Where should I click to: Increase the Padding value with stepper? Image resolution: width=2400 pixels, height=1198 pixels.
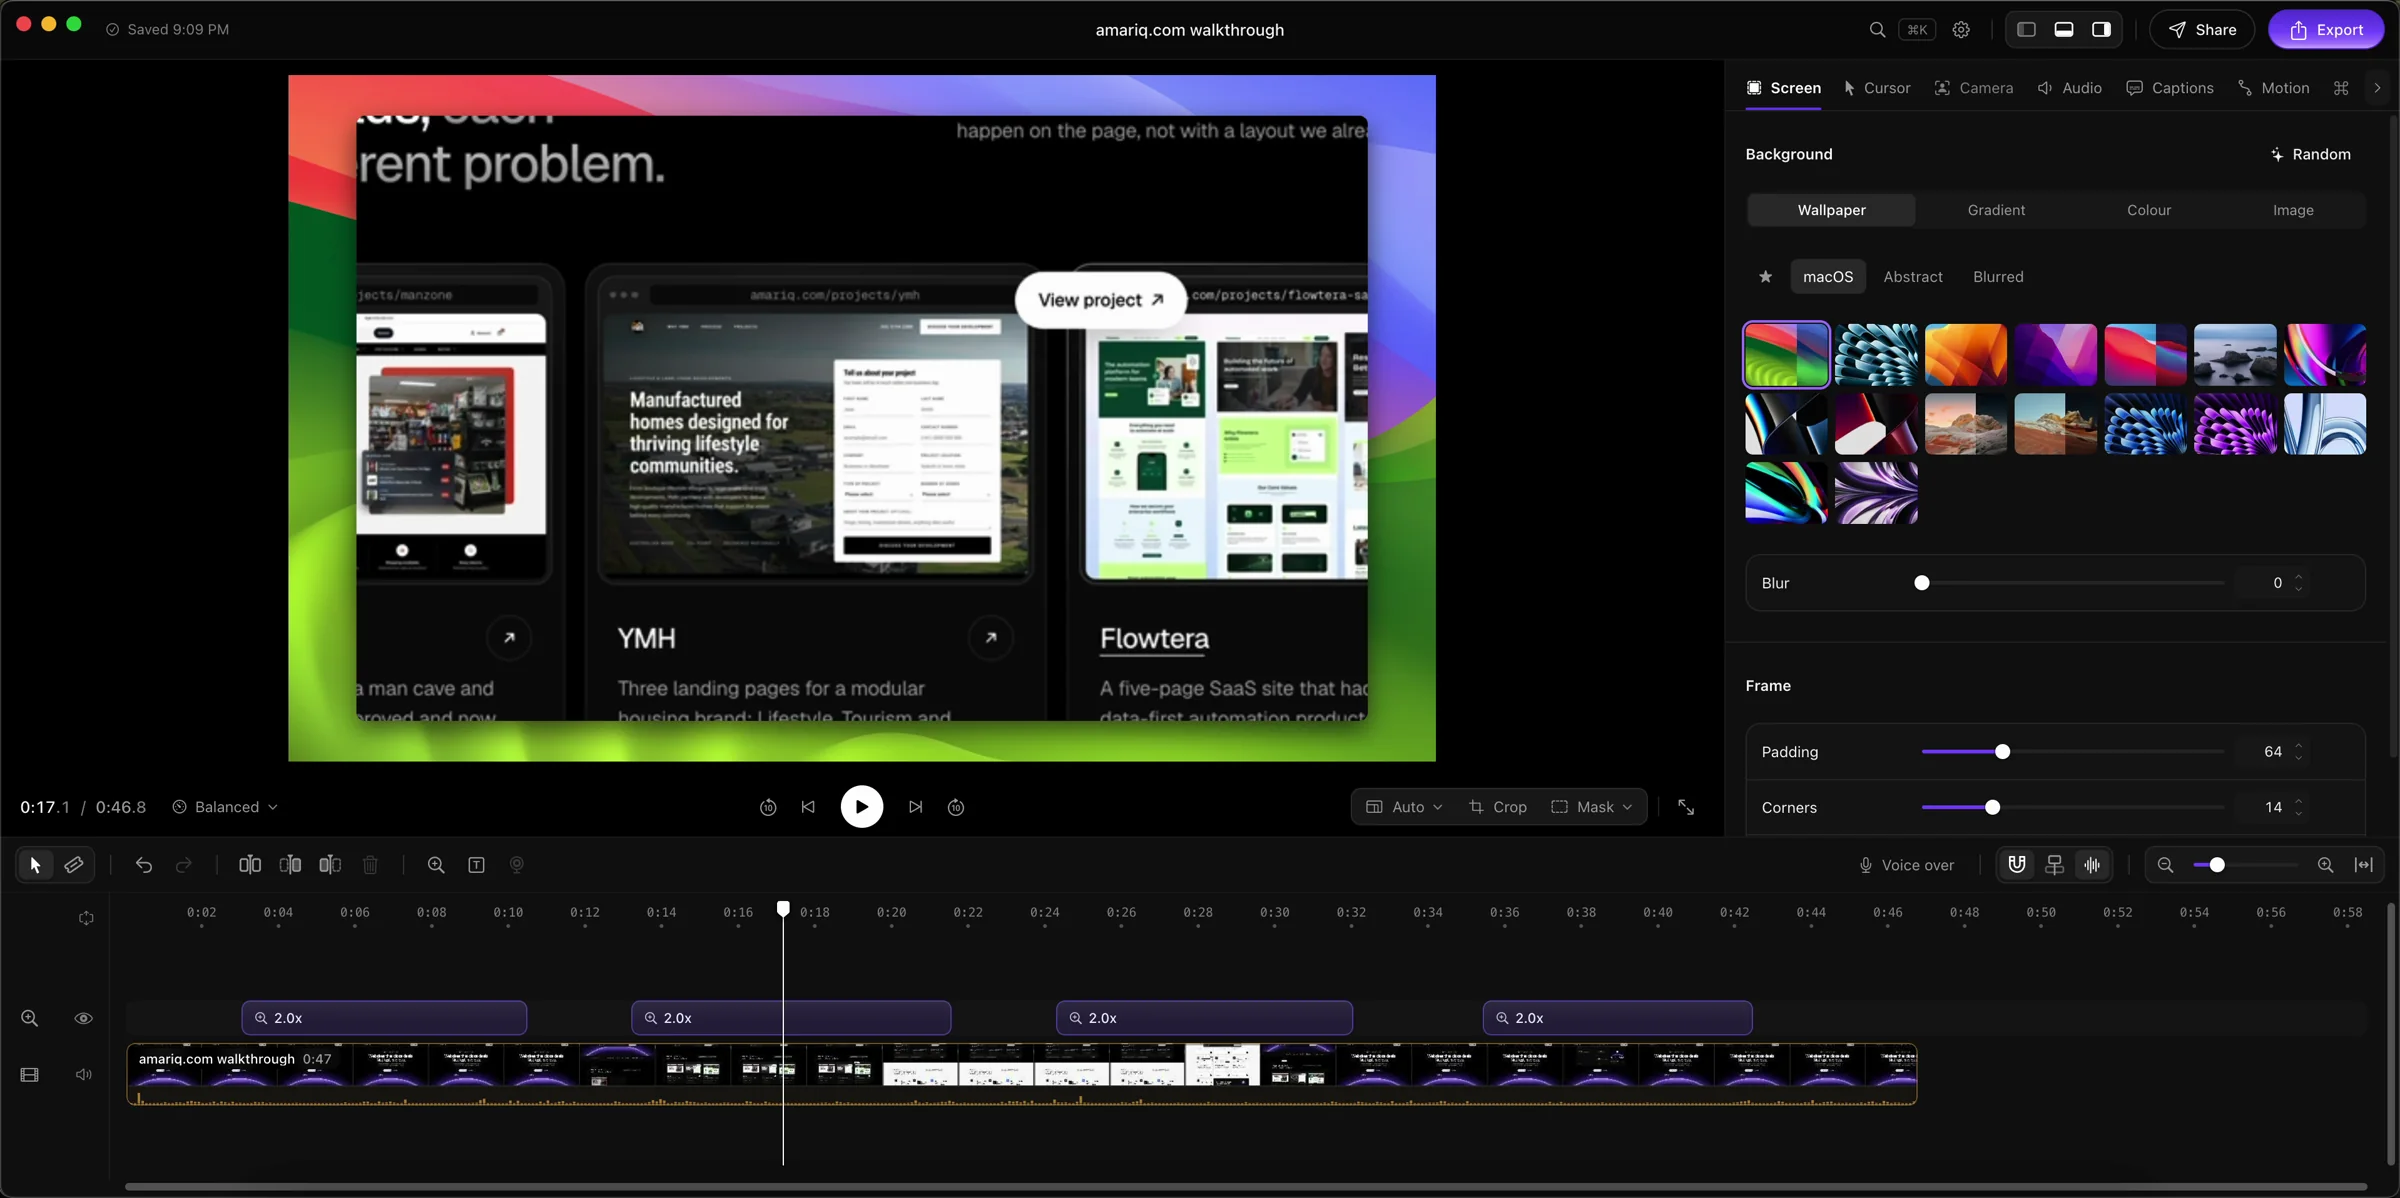2299,746
